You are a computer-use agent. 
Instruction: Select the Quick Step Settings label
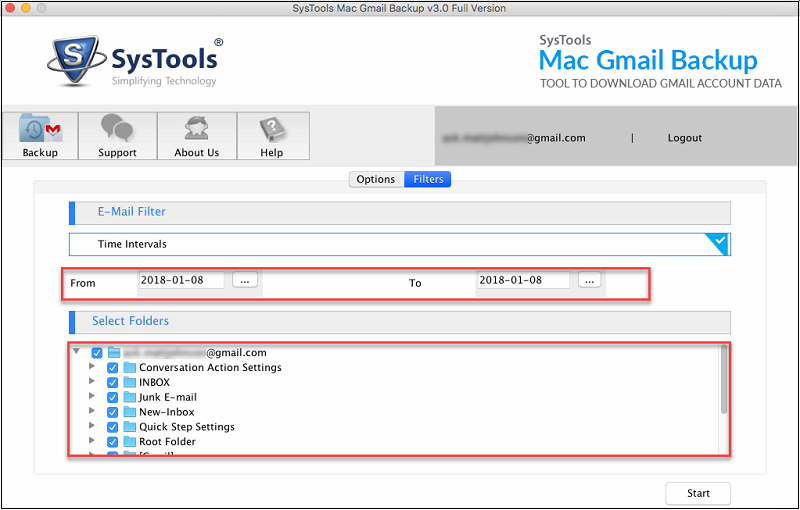[x=187, y=427]
